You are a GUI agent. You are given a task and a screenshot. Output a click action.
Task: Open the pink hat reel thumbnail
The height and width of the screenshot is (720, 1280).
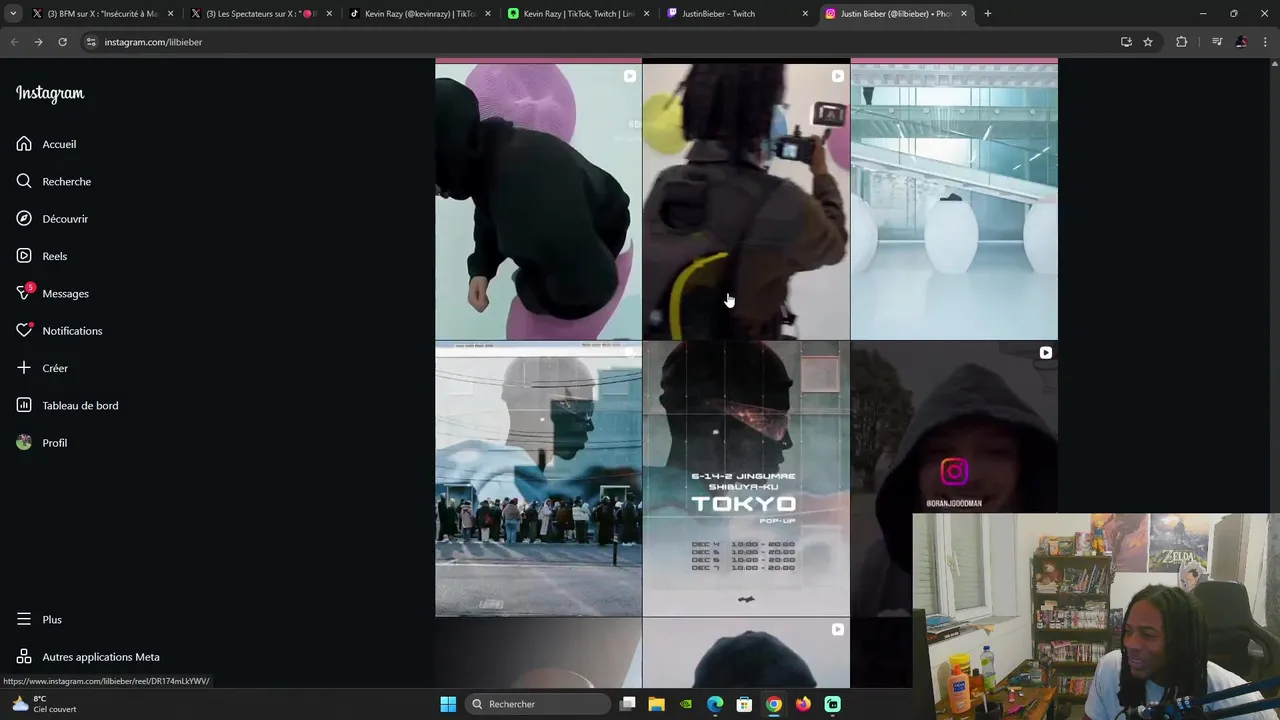click(x=538, y=202)
